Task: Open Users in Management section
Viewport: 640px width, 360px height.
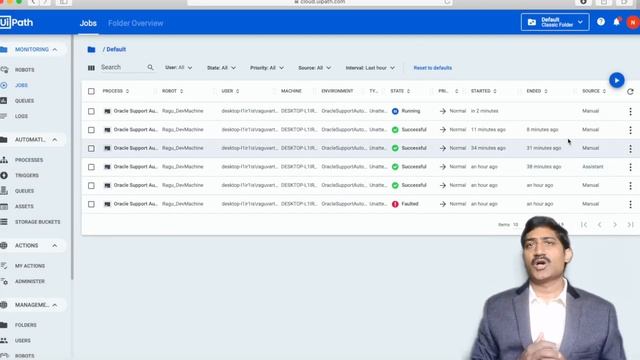Action: 22,341
